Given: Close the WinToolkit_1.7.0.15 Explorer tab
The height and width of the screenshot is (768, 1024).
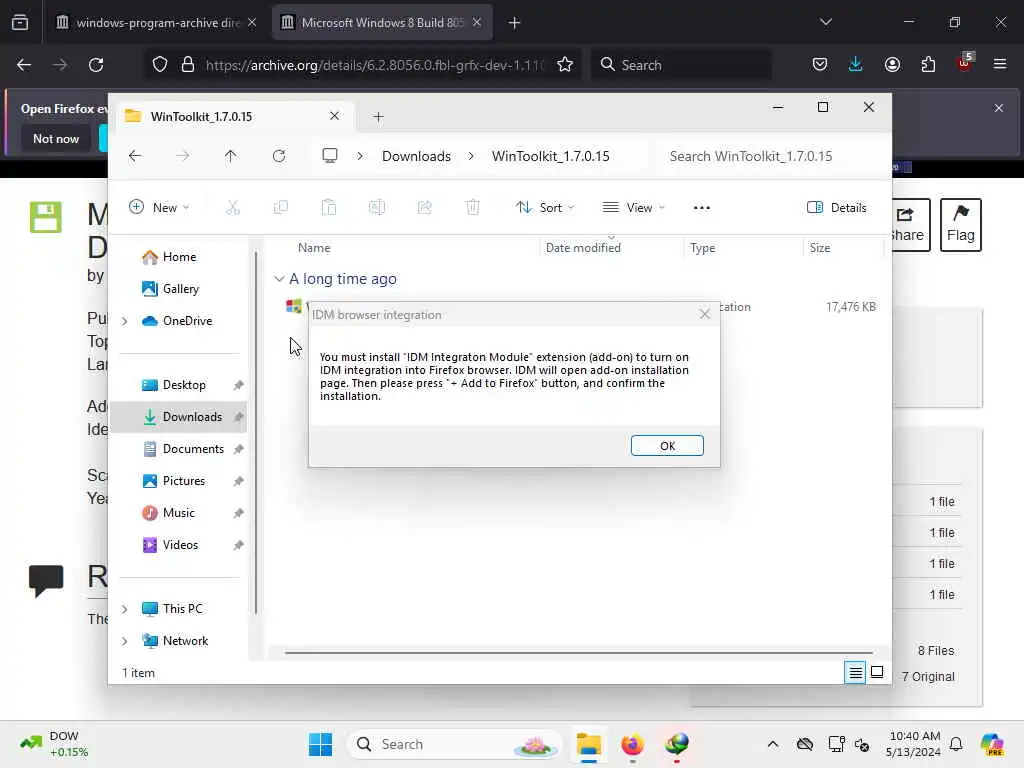Looking at the screenshot, I should (334, 116).
